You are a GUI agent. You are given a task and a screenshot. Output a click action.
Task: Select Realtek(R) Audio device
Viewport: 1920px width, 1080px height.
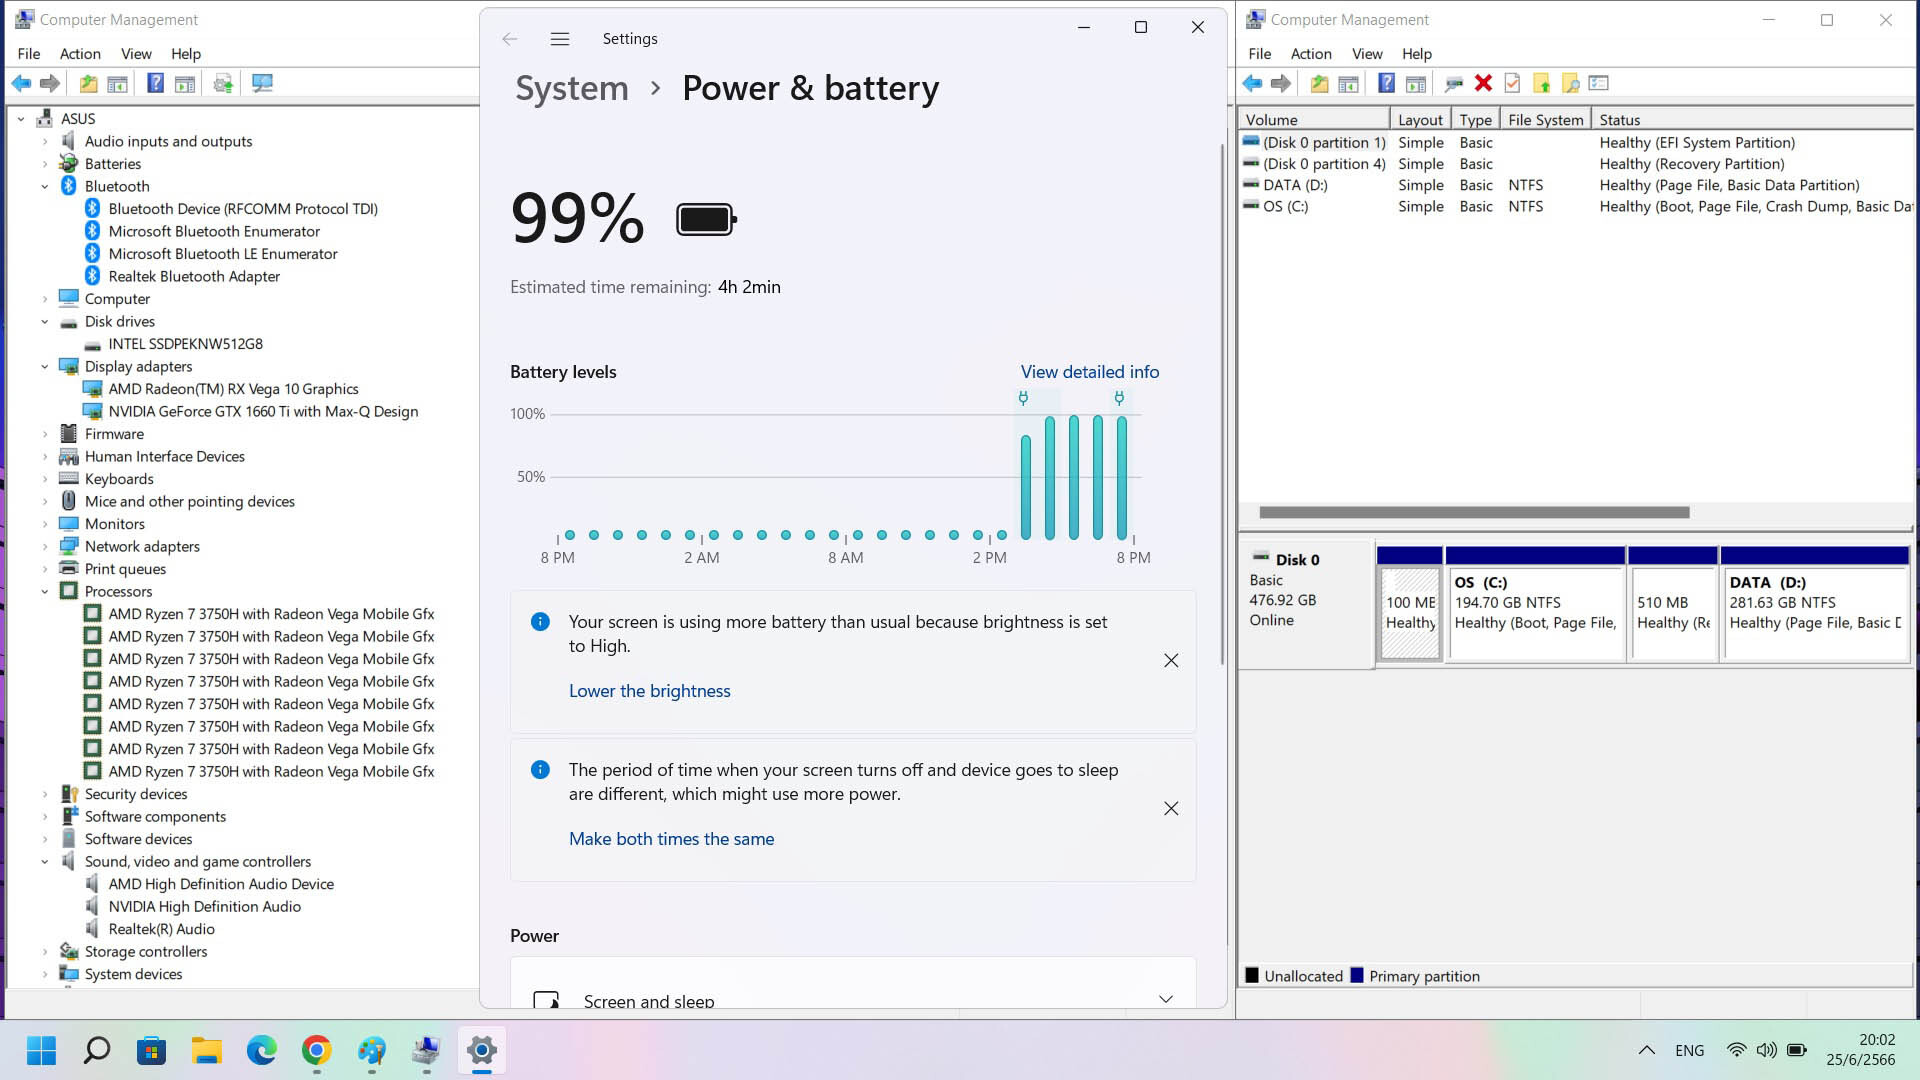[x=161, y=930]
